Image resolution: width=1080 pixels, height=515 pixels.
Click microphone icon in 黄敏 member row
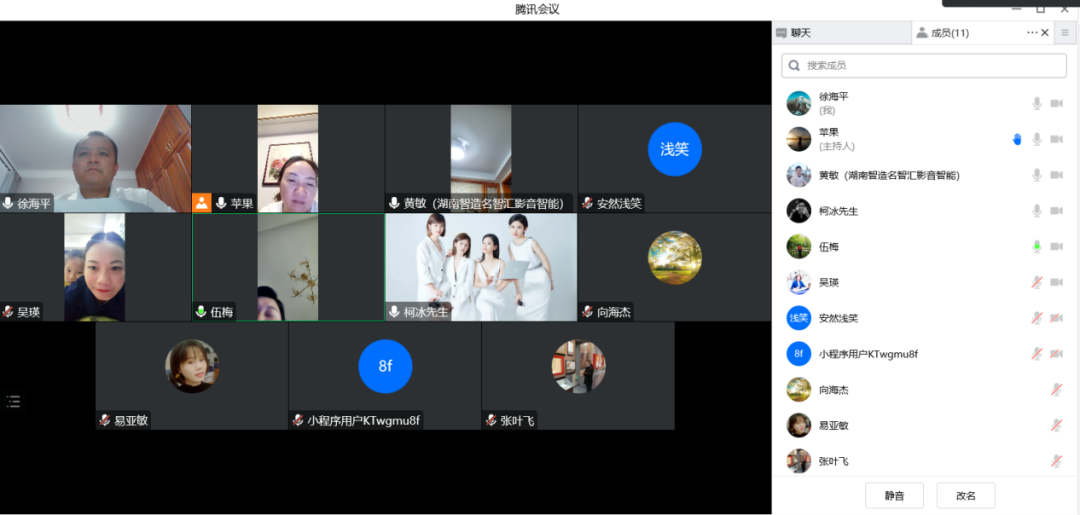(1037, 175)
